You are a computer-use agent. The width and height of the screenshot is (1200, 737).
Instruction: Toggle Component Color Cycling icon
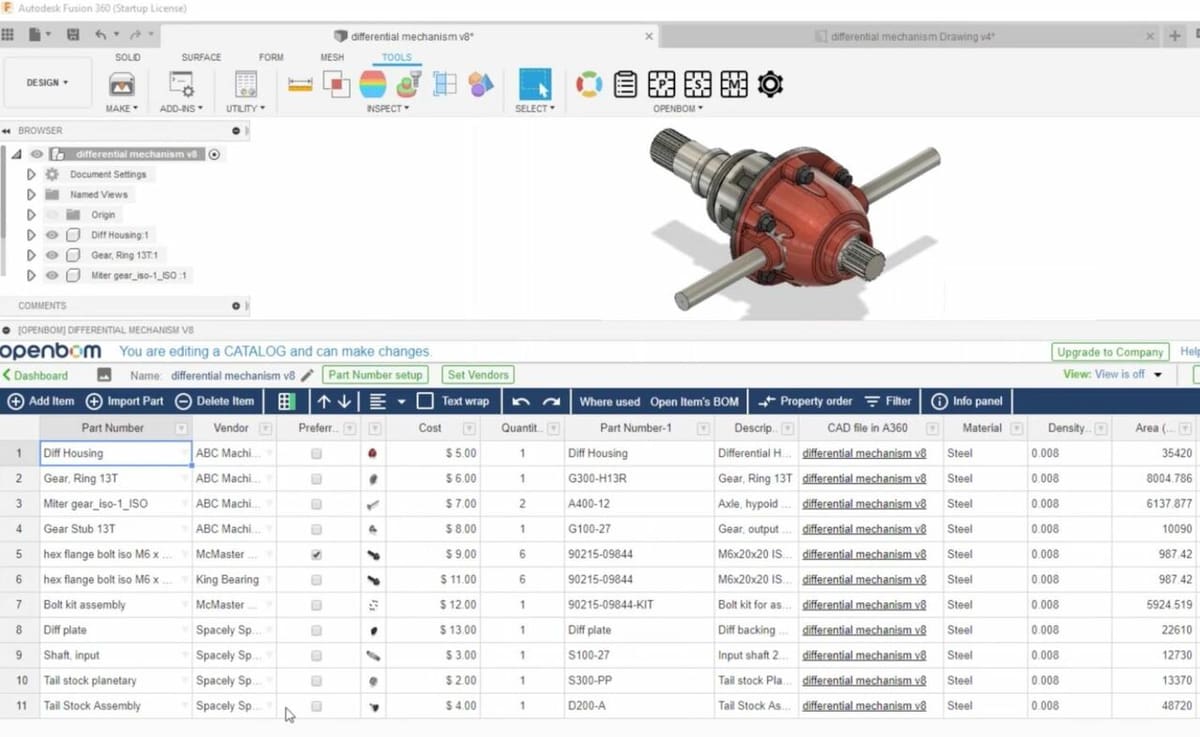[481, 85]
